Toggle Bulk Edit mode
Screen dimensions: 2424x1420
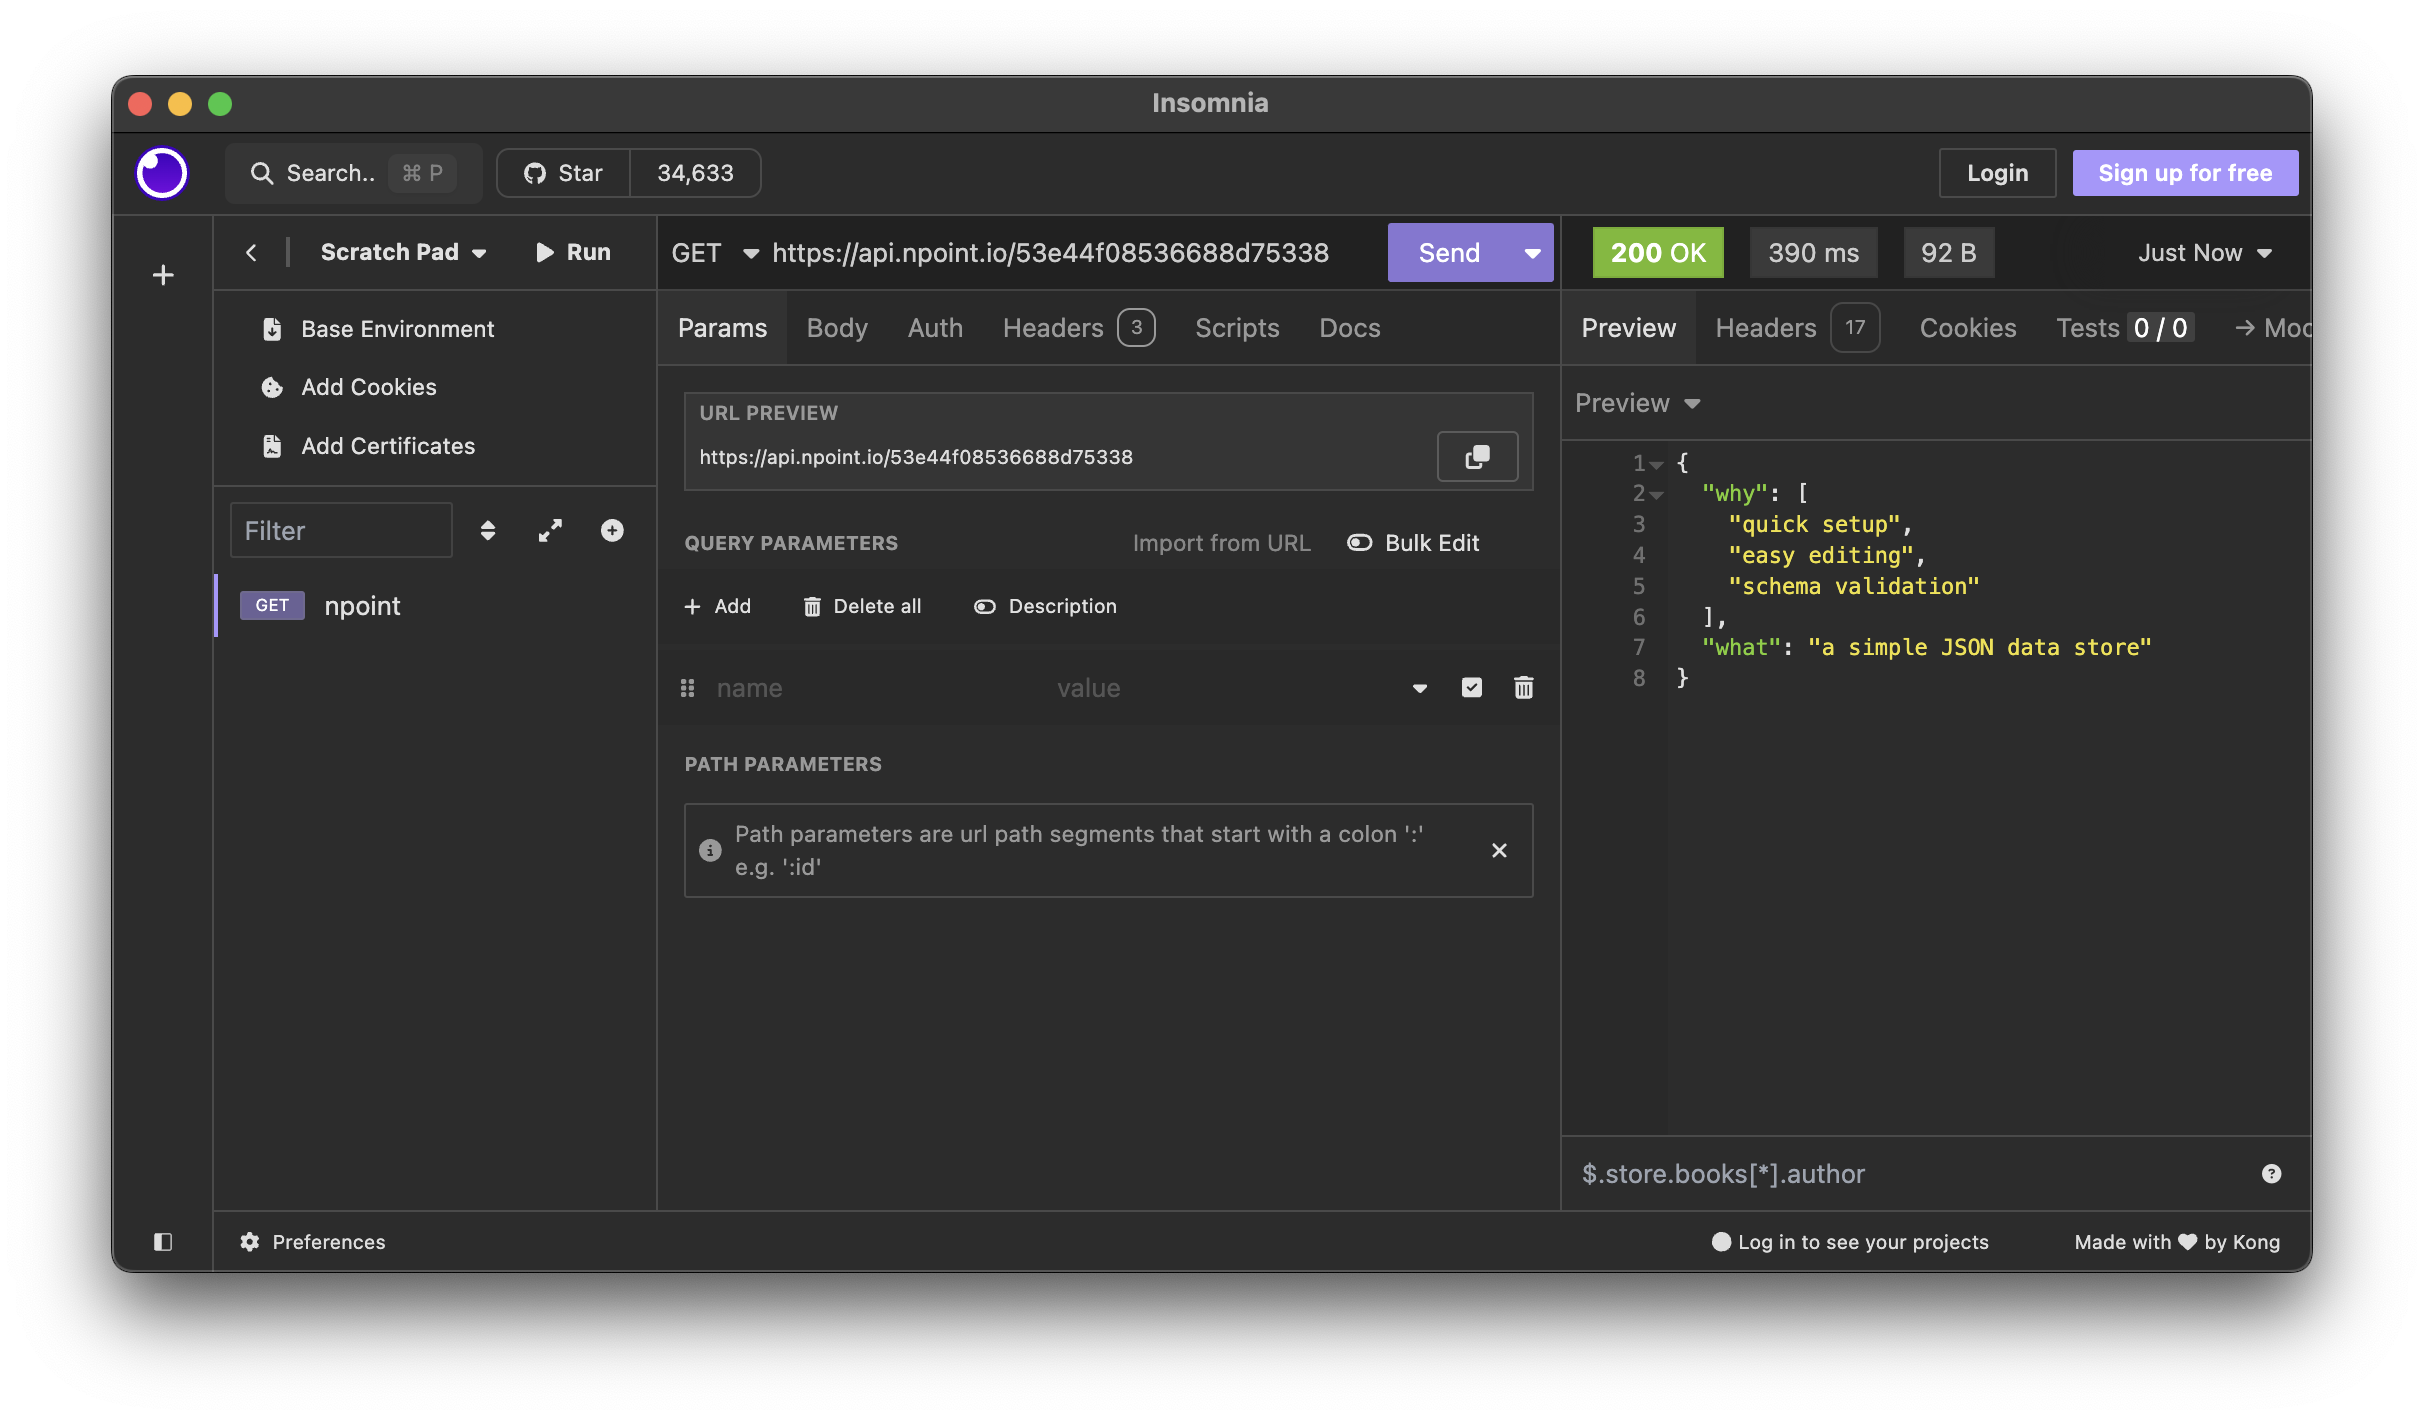click(x=1413, y=543)
